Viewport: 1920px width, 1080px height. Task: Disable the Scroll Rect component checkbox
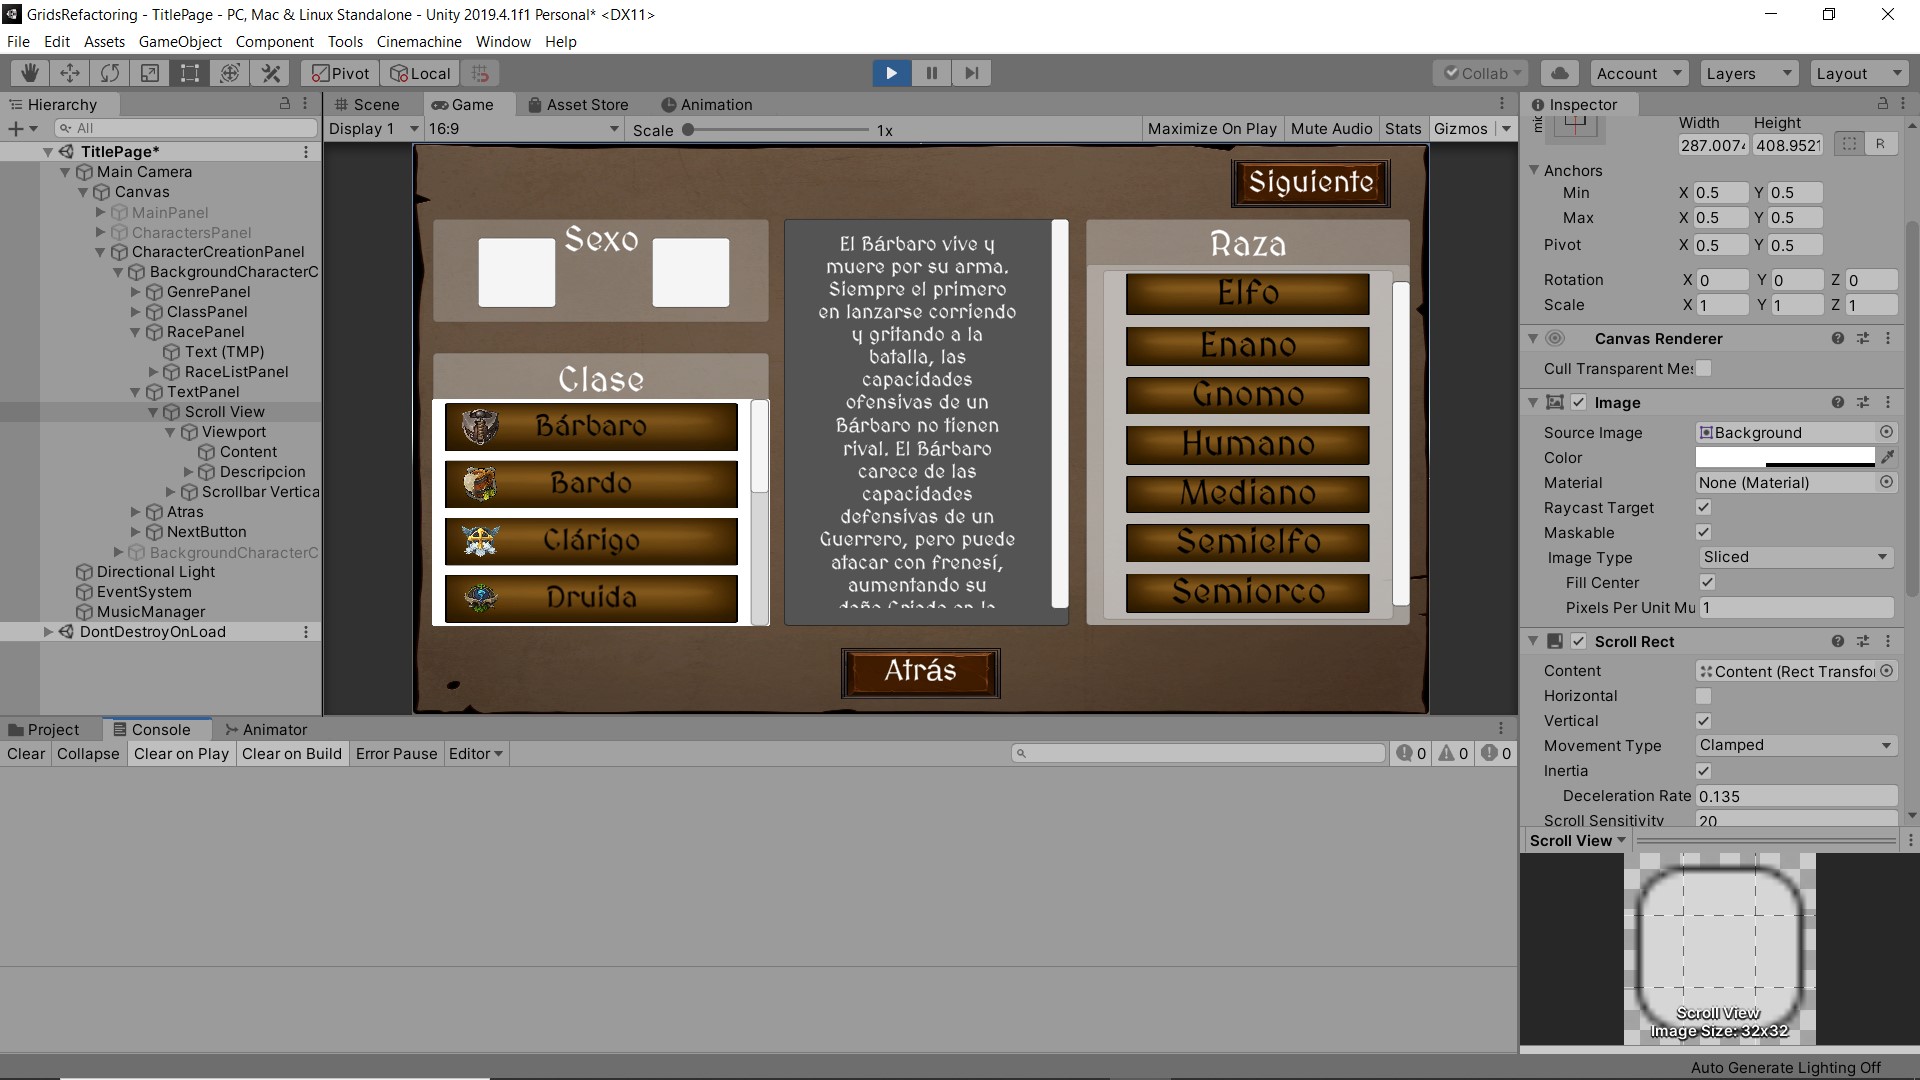pyautogui.click(x=1579, y=641)
